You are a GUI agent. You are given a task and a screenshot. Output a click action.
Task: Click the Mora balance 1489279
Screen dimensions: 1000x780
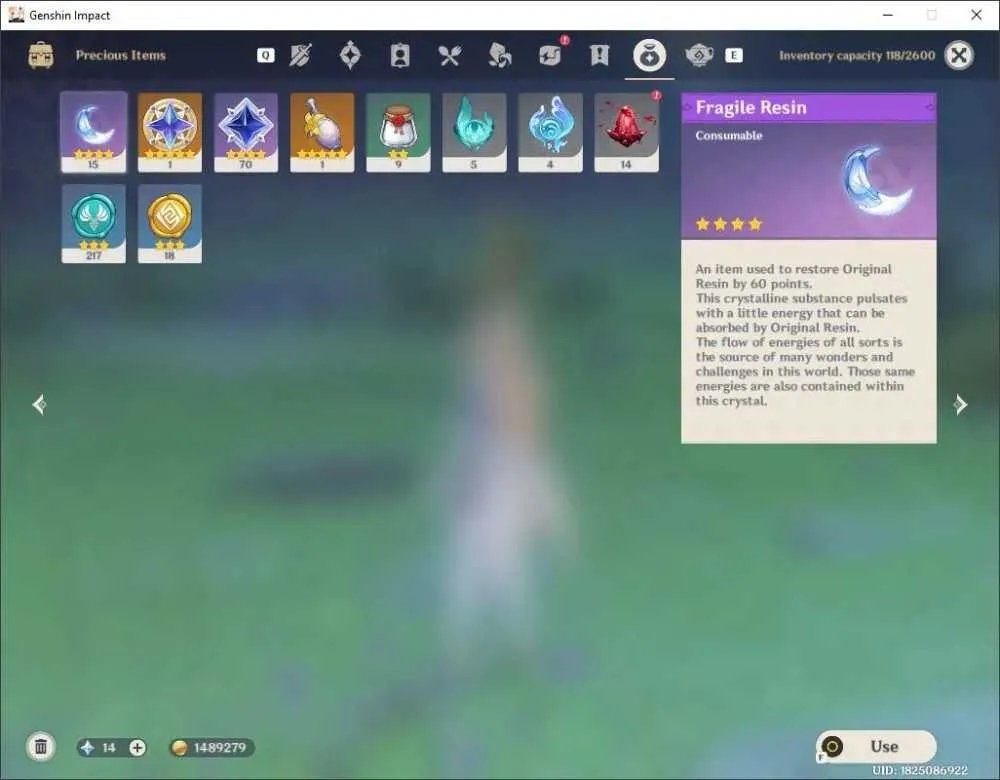(x=212, y=747)
